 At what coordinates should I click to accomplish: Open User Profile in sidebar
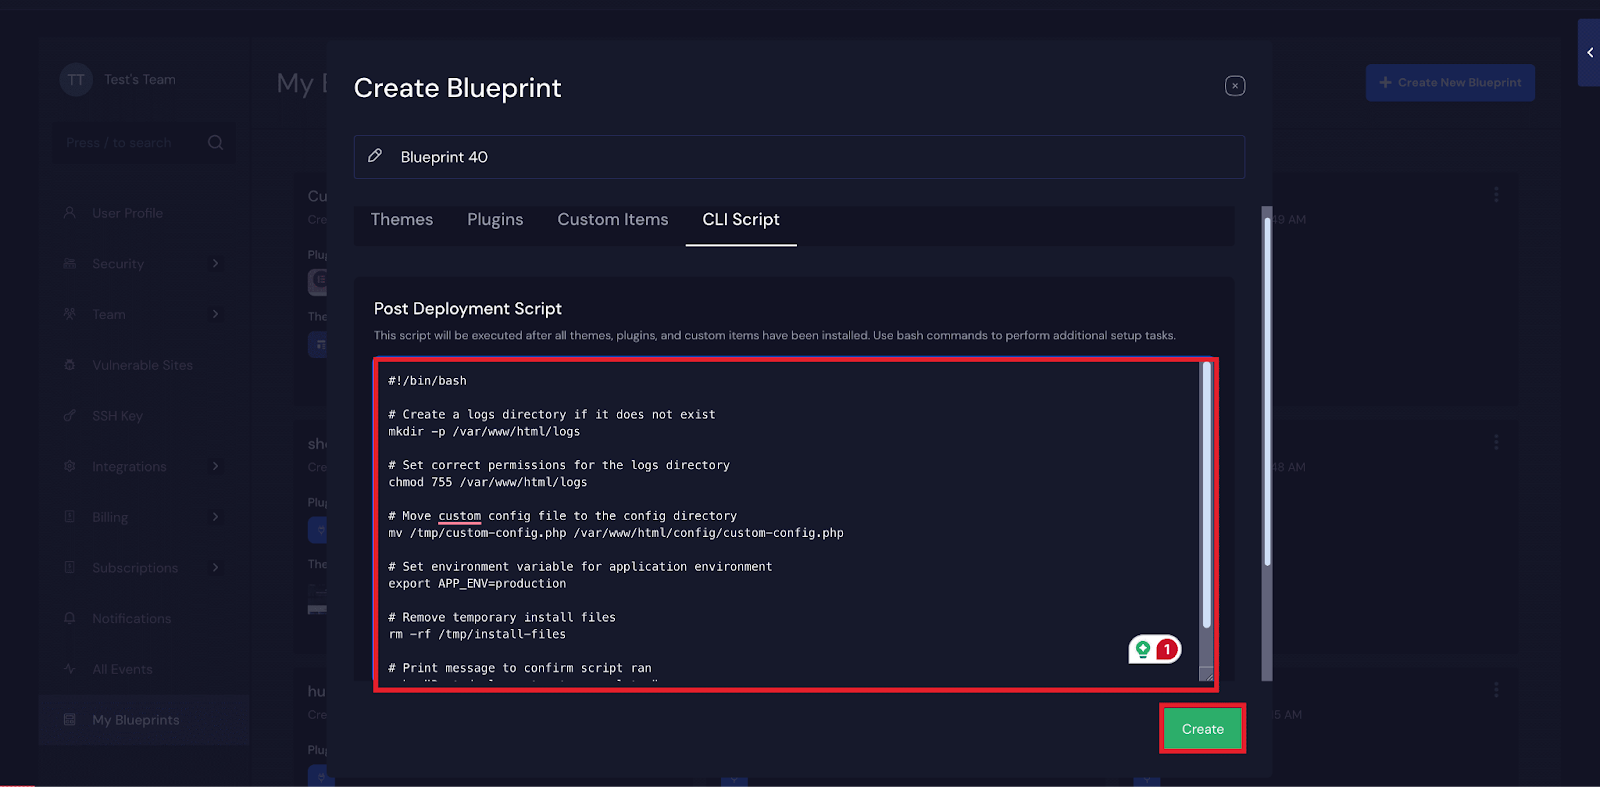(x=127, y=213)
